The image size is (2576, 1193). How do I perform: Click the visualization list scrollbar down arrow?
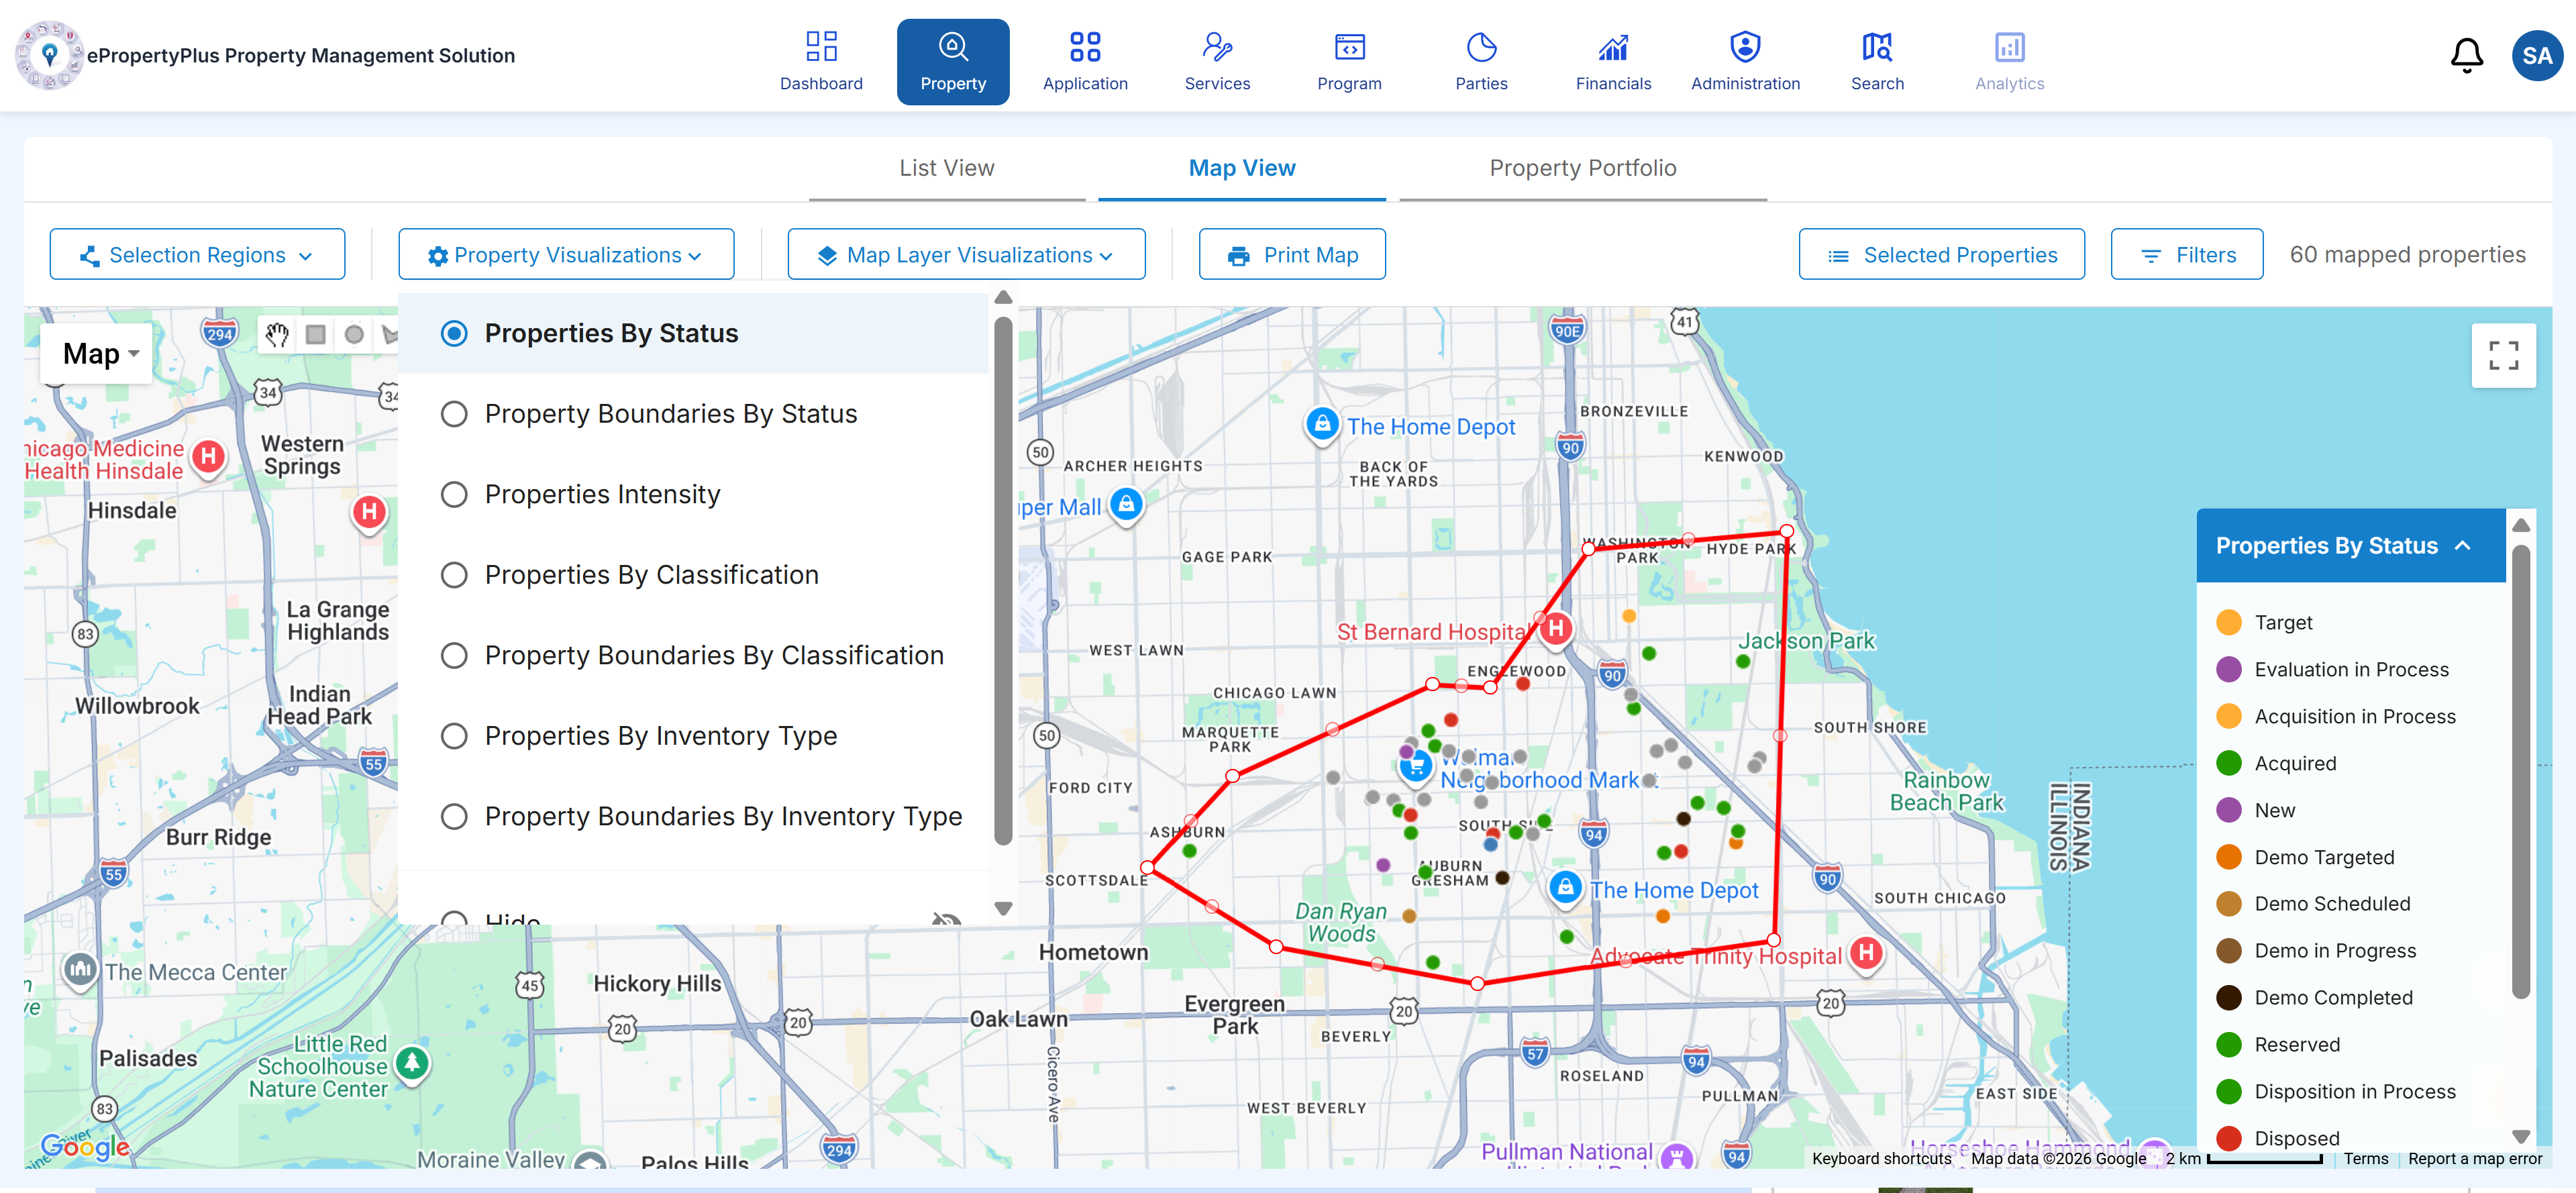click(x=1003, y=908)
